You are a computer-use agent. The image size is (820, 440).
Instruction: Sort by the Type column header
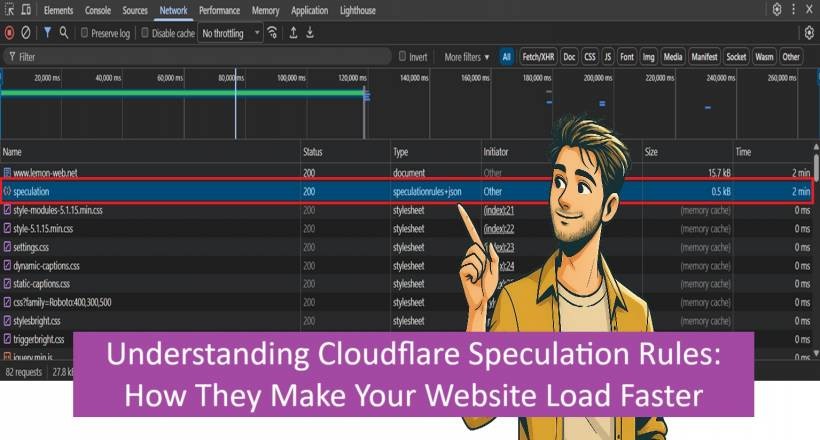coord(436,152)
